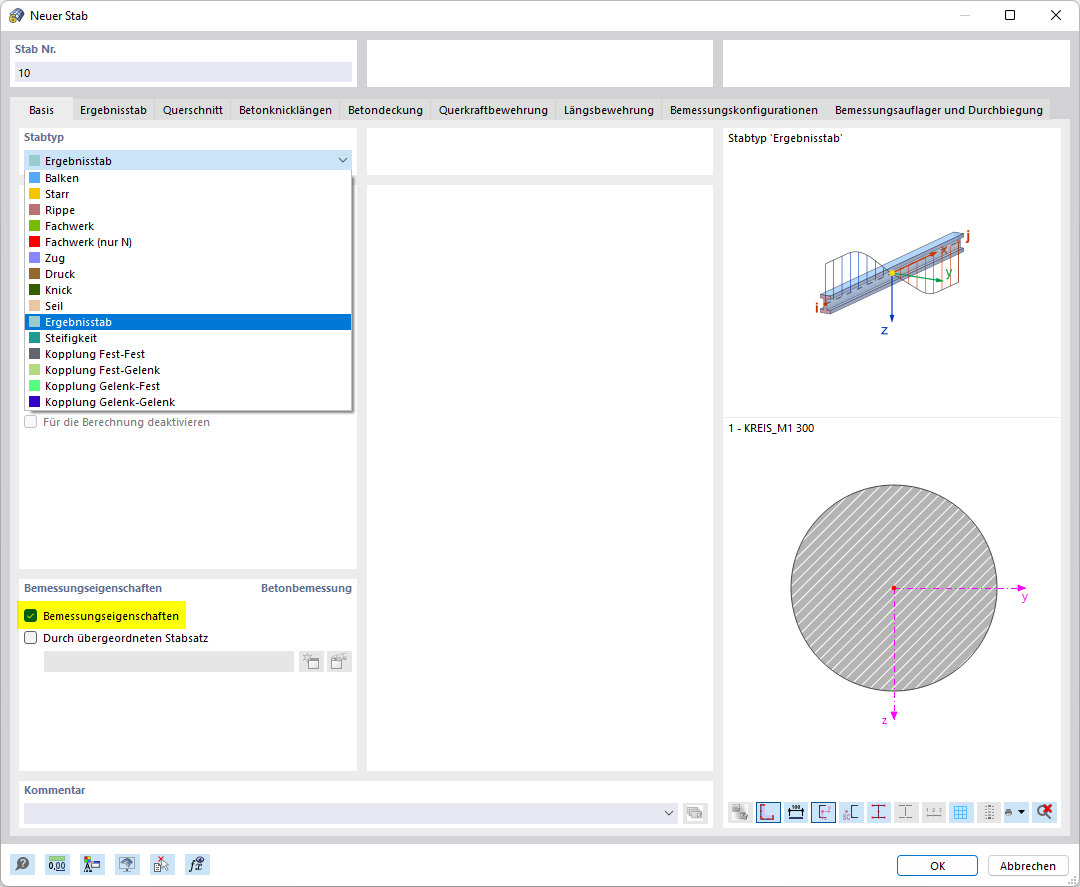
Task: Choose Knick from the Stabtyp list
Action: point(188,290)
